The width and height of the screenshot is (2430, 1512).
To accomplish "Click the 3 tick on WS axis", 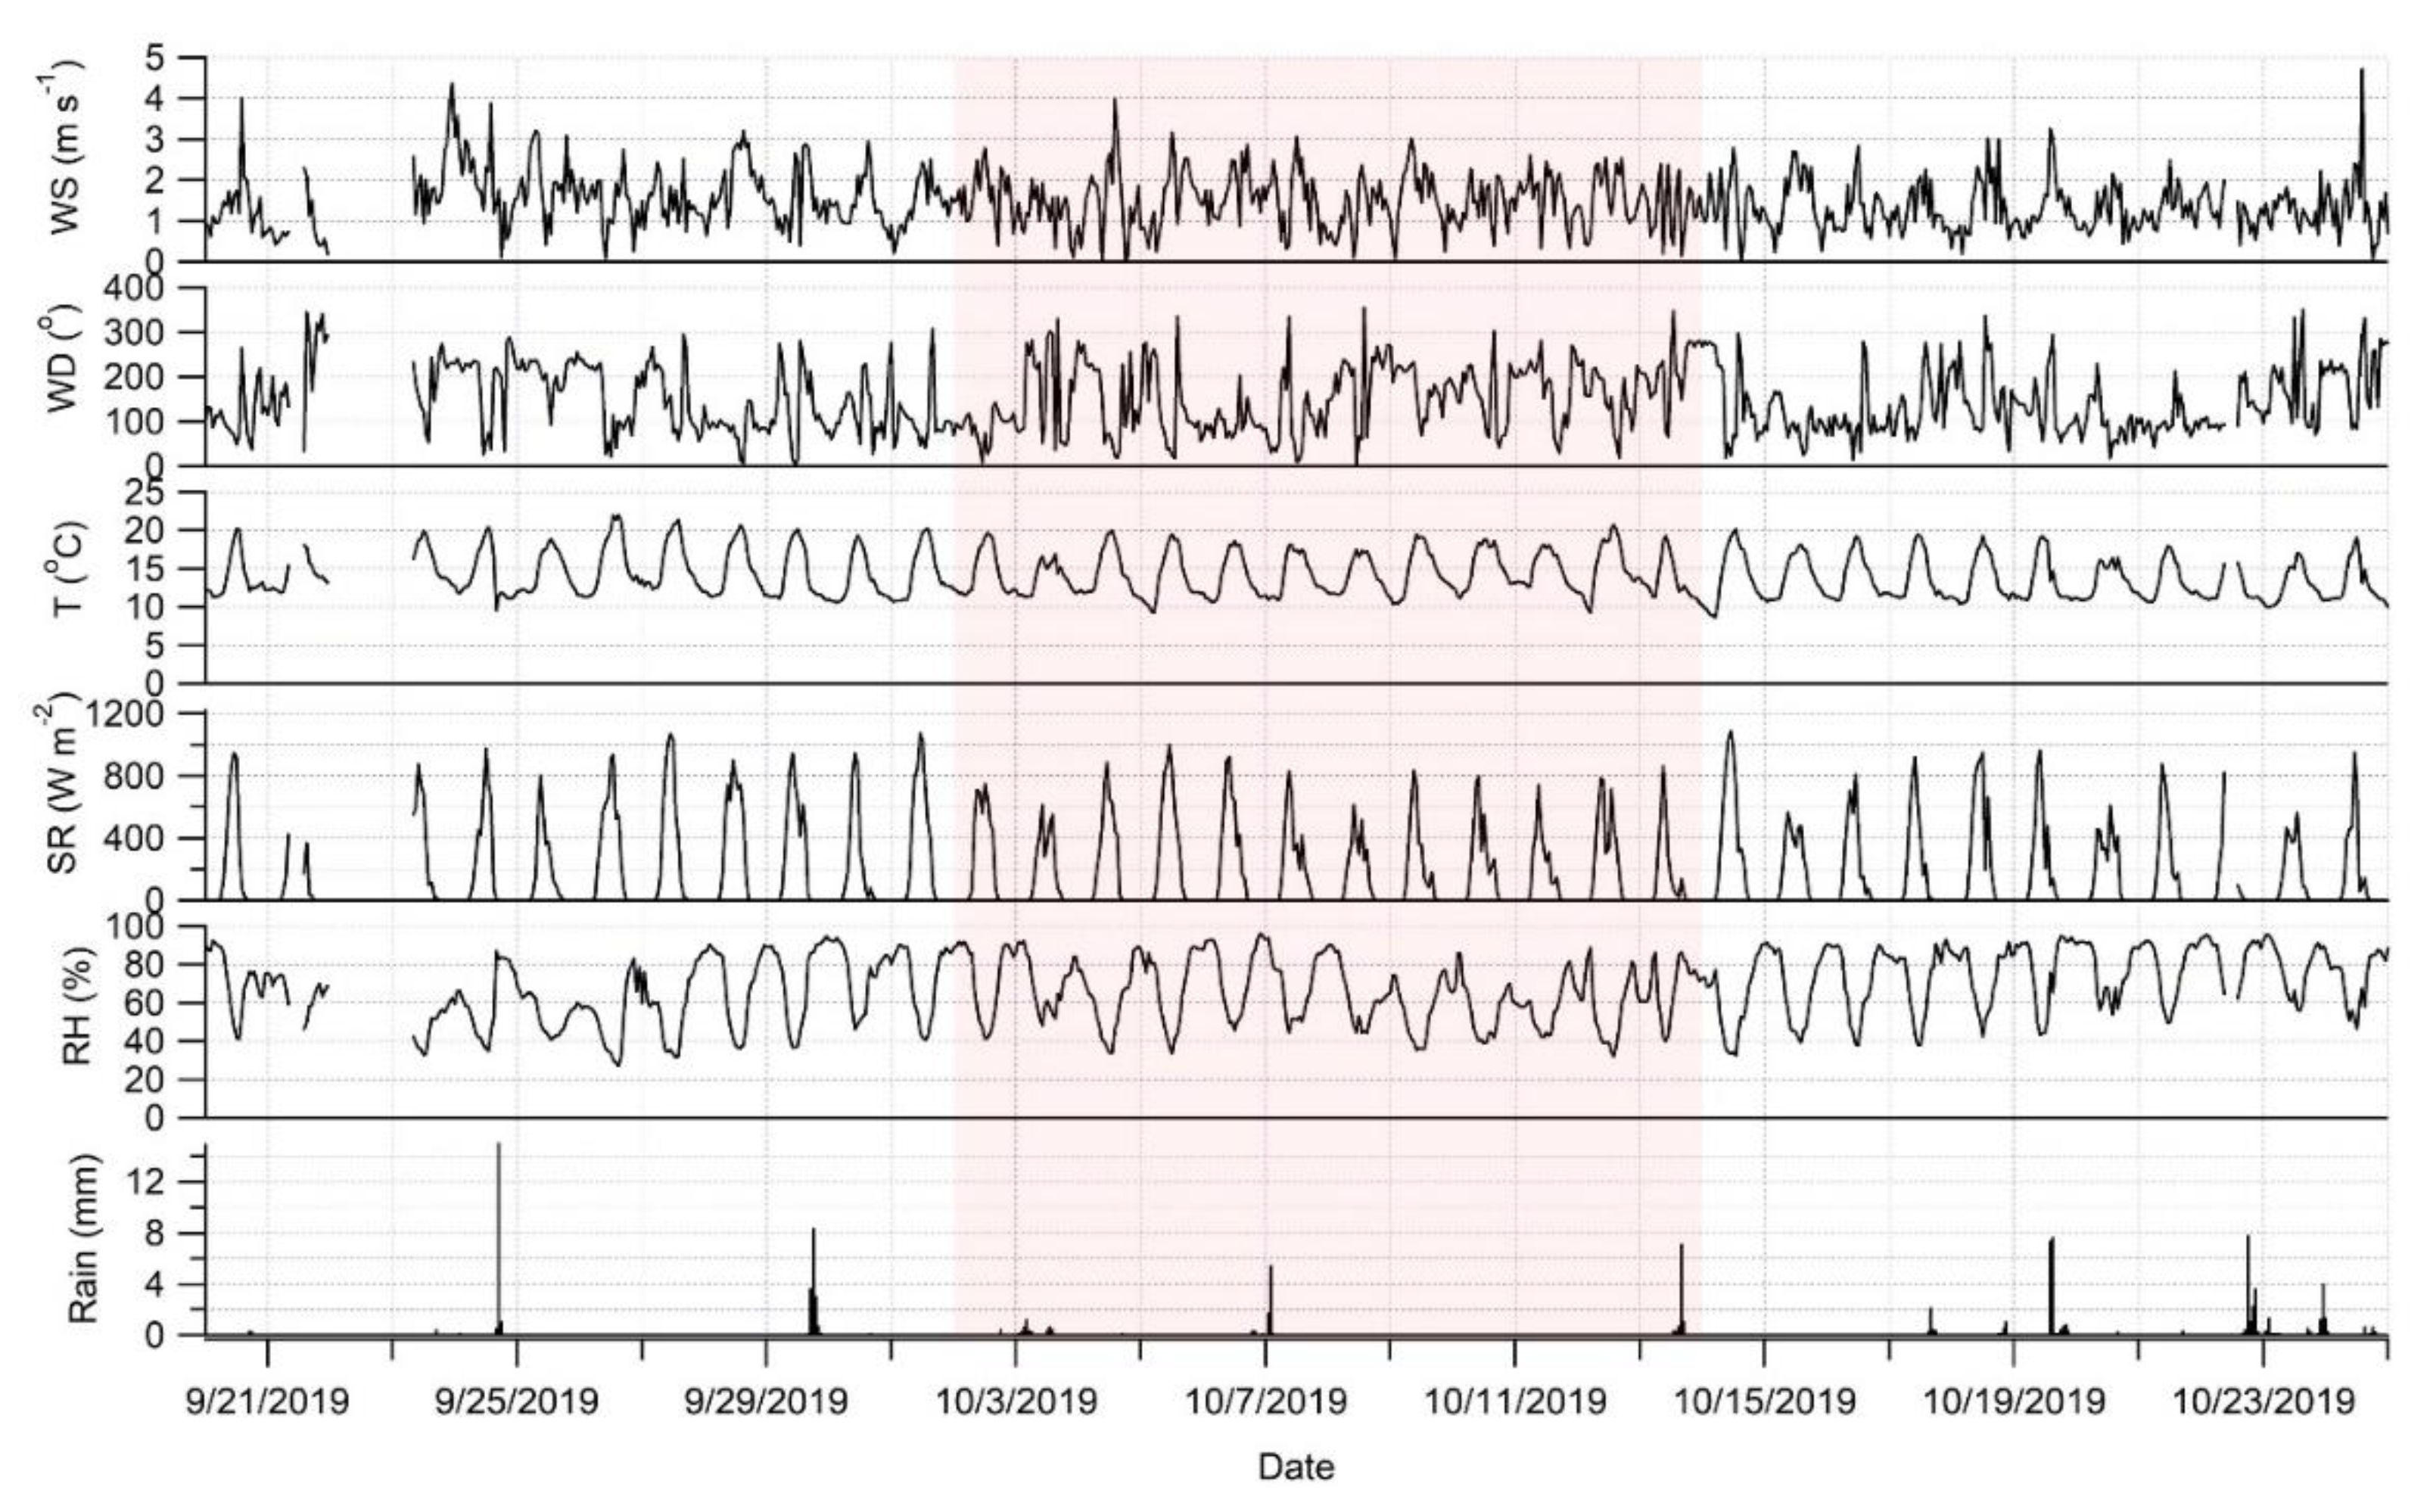I will [x=154, y=140].
